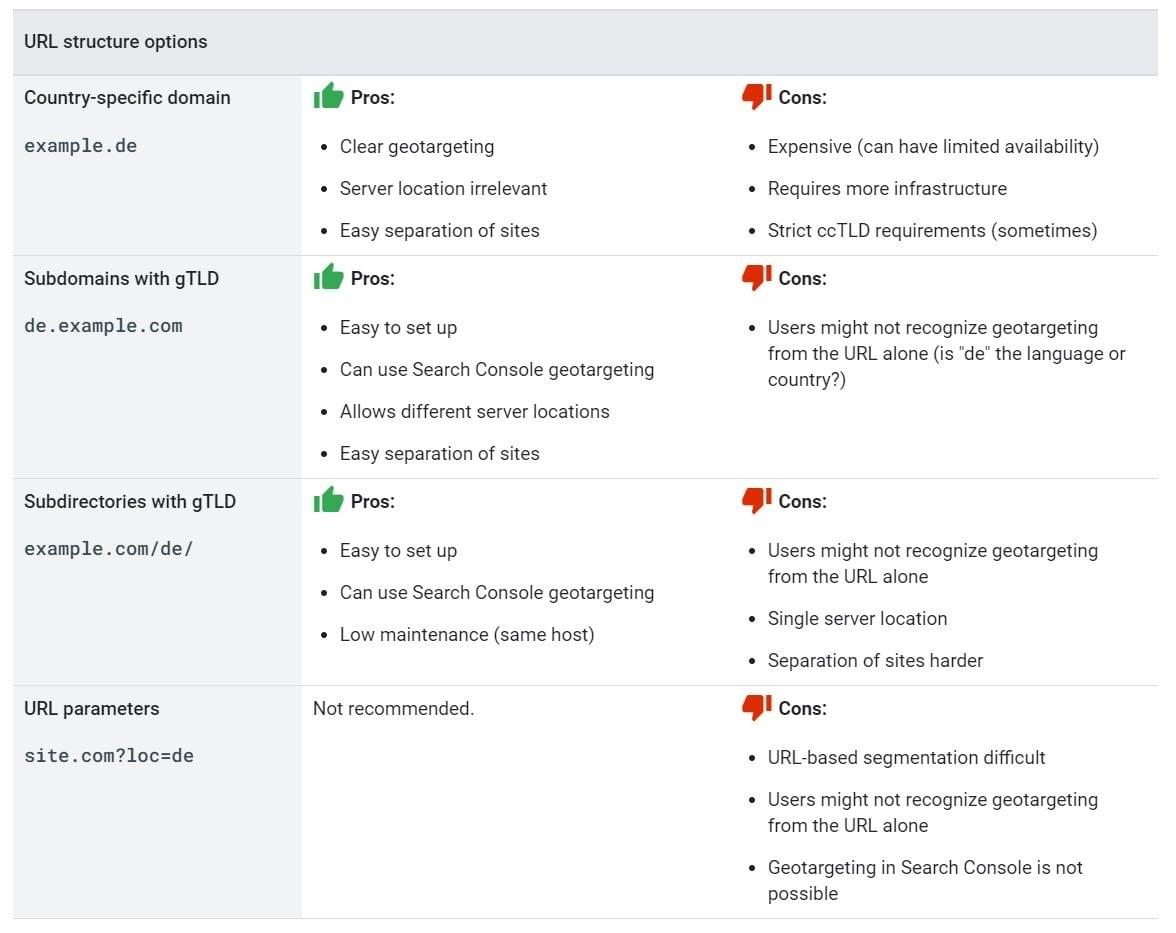Click the site.com?loc=de code sample

109,756
